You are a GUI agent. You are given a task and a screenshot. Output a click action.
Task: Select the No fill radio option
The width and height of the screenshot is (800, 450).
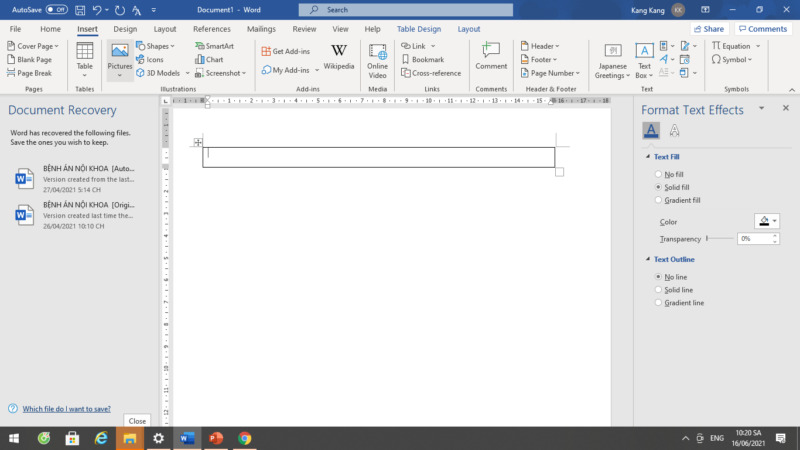[658, 174]
